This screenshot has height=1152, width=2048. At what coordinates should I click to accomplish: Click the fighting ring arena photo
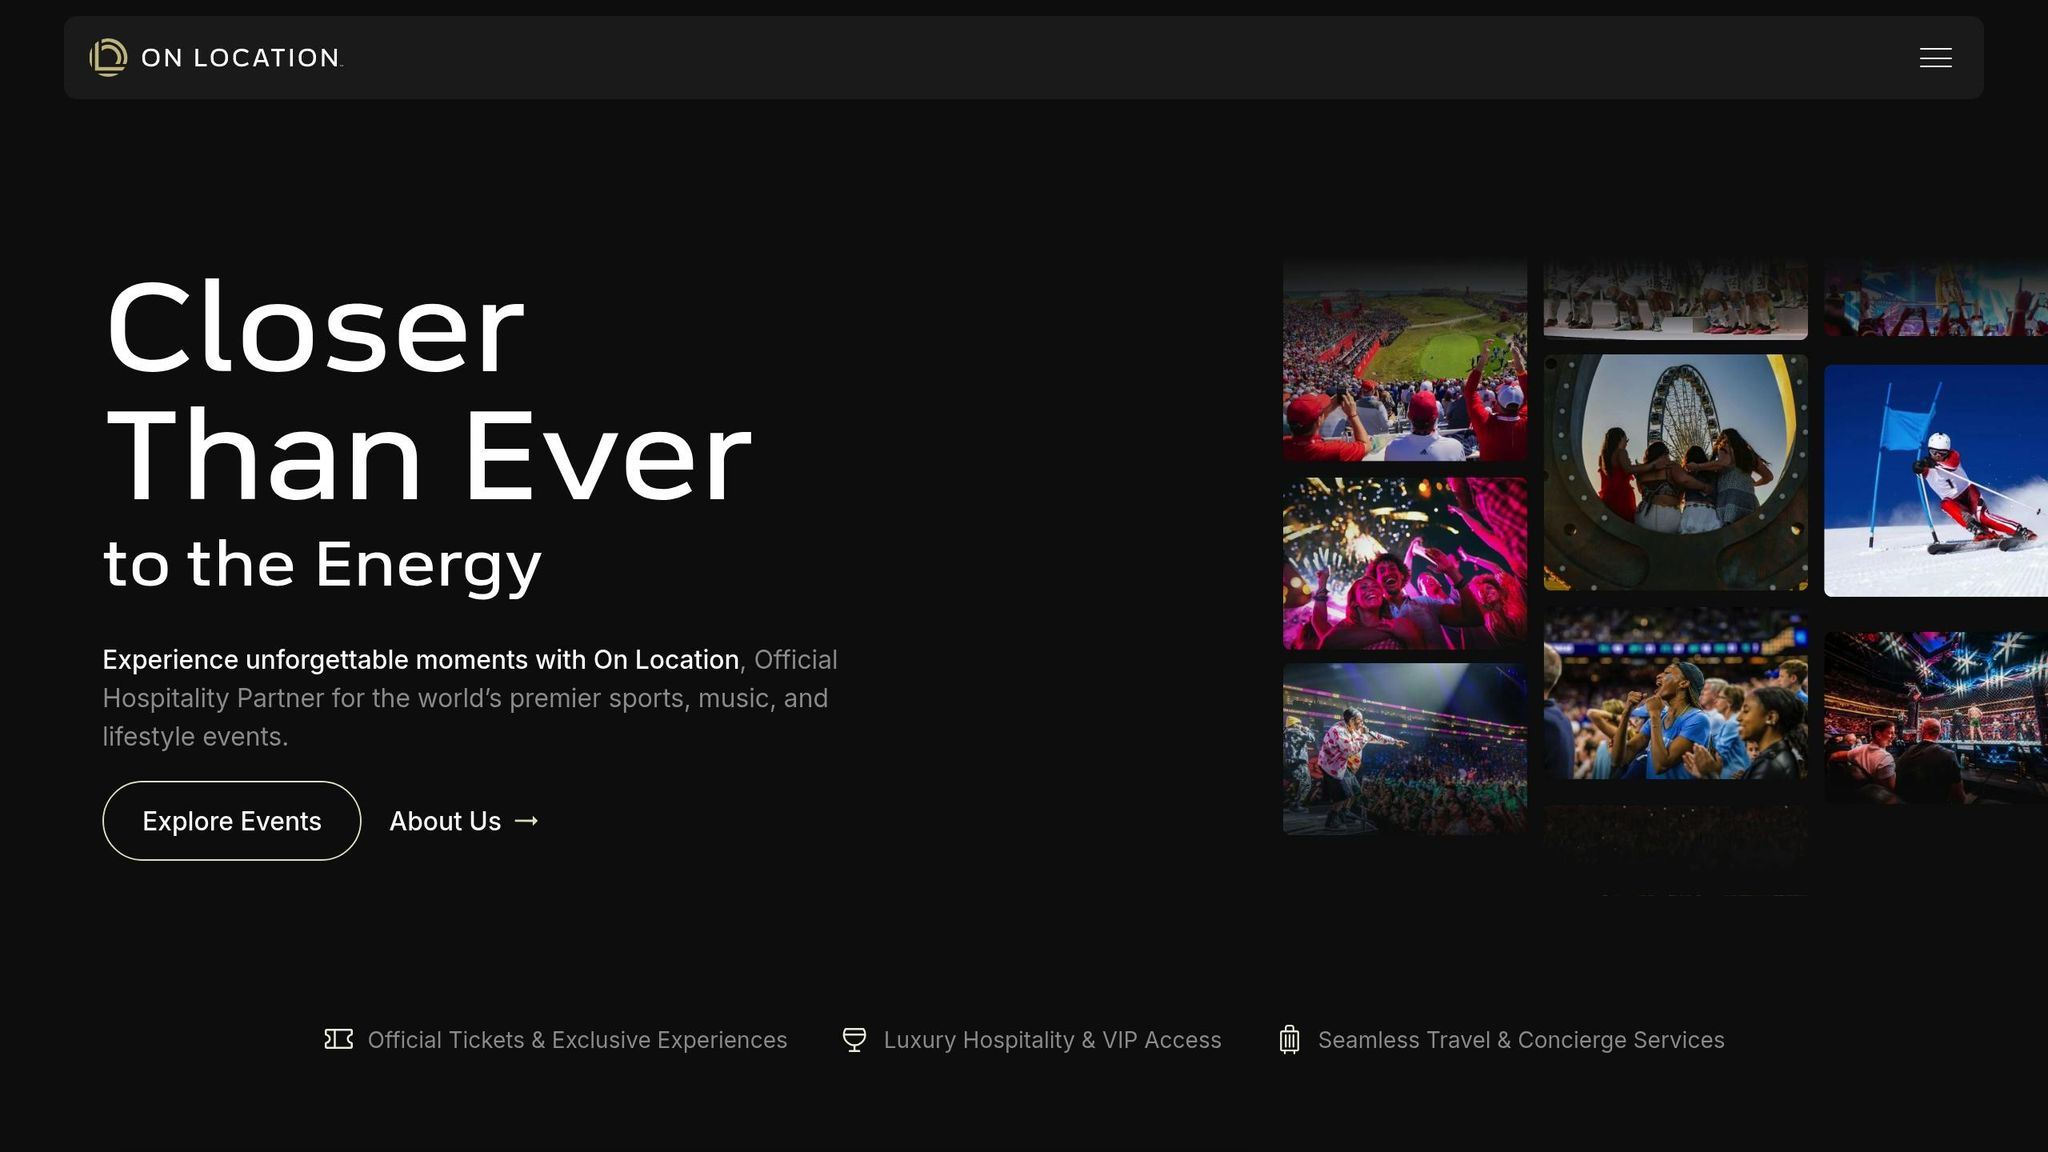click(x=1935, y=717)
